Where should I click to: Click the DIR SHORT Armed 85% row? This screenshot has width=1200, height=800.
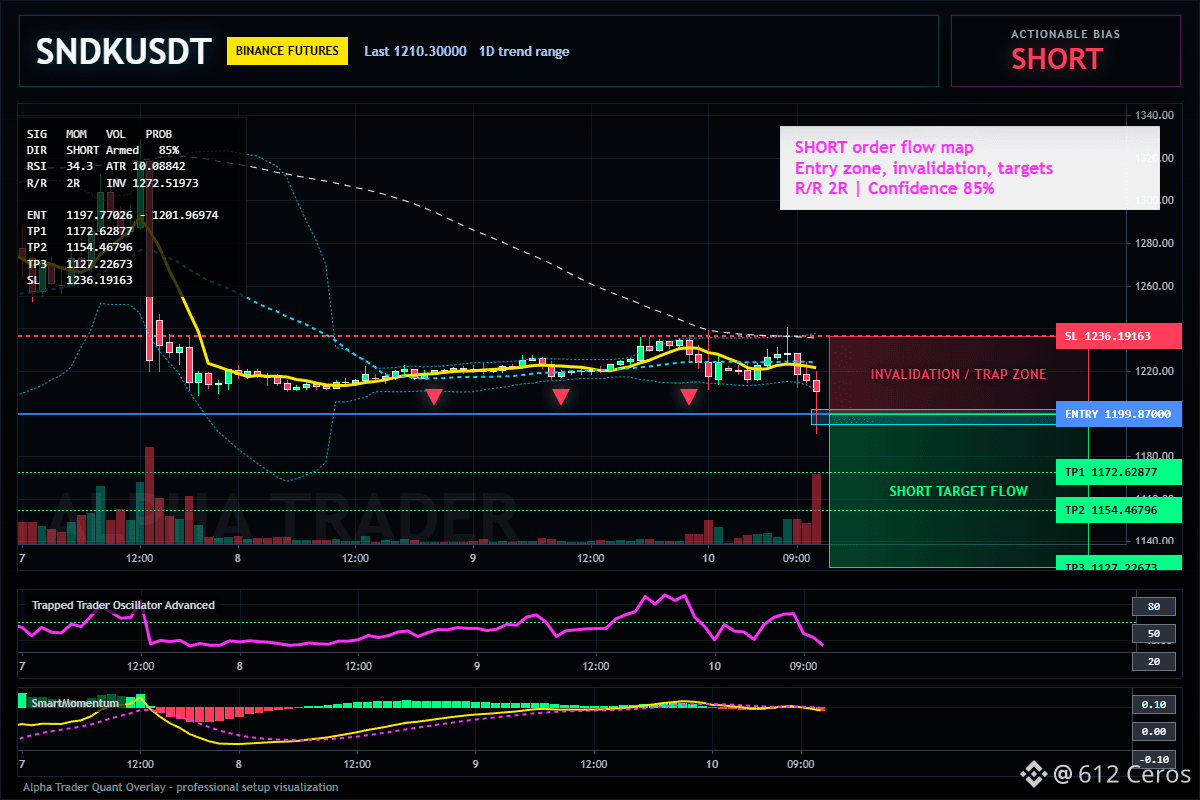coord(103,149)
